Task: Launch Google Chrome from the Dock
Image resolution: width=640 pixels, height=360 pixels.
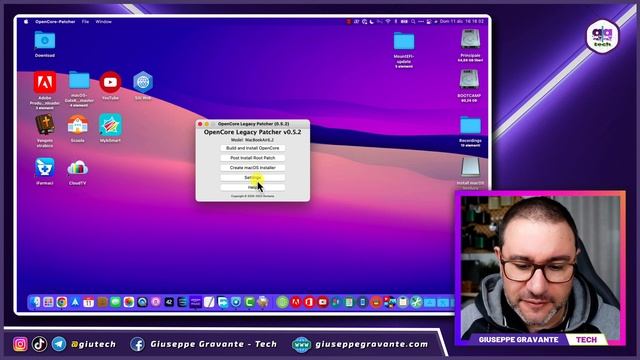Action: [x=62, y=302]
